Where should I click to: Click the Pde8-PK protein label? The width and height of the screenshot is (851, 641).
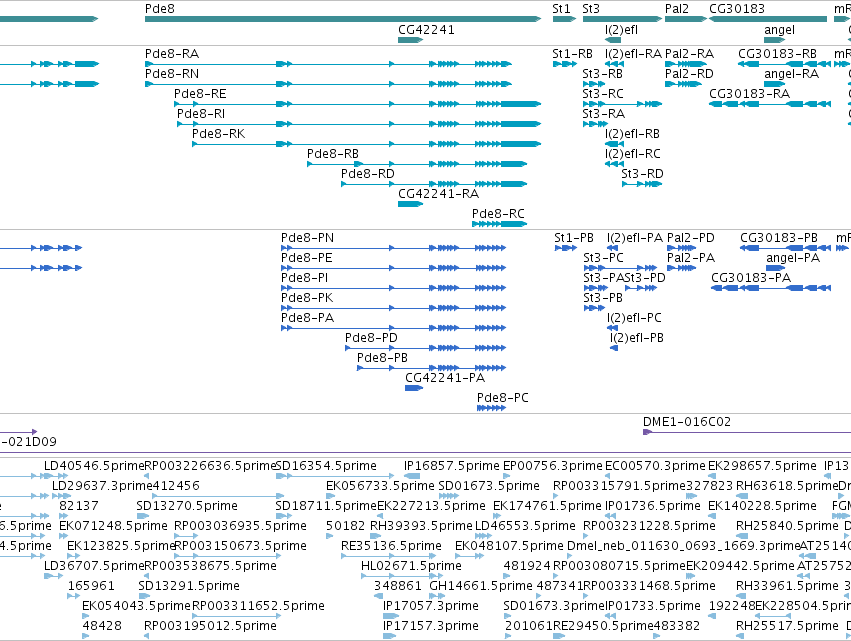(x=307, y=298)
